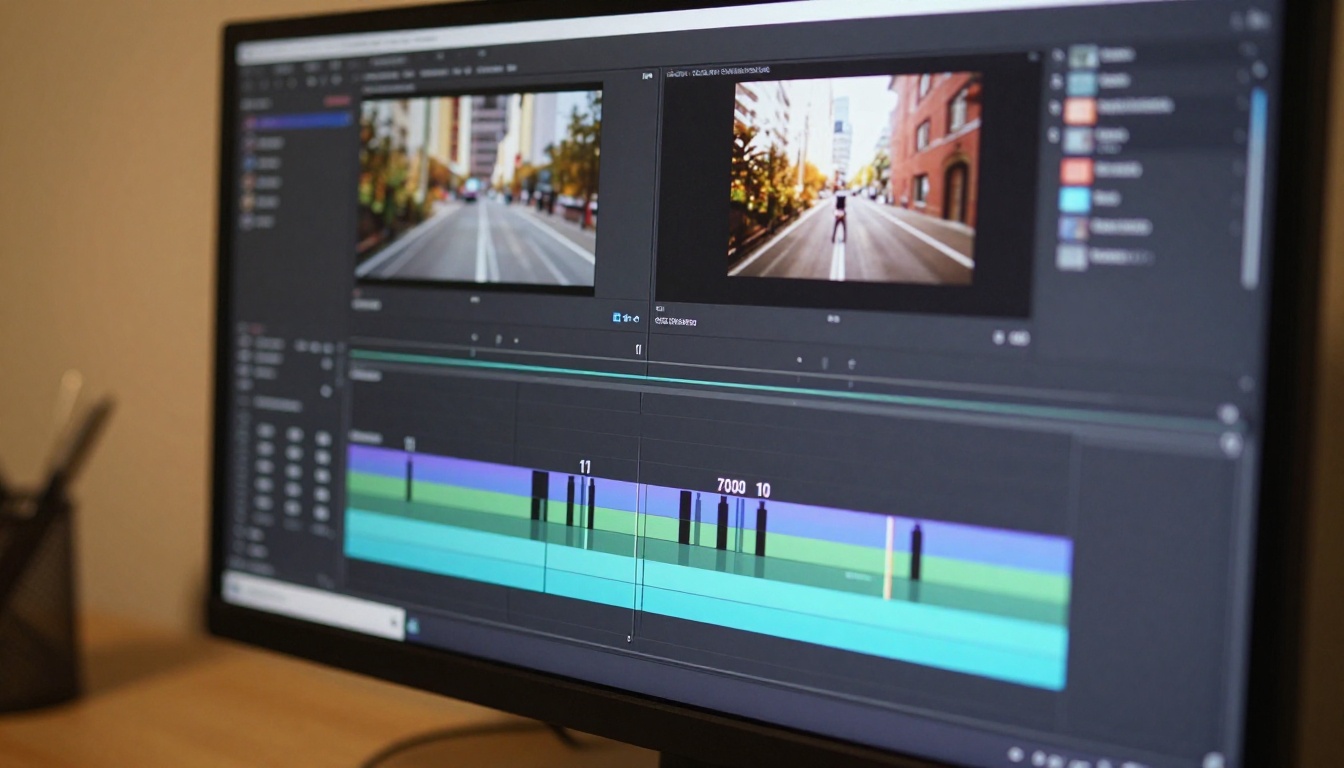Expand the second item in the right panel list
The height and width of the screenshot is (768, 1344).
pos(1056,81)
